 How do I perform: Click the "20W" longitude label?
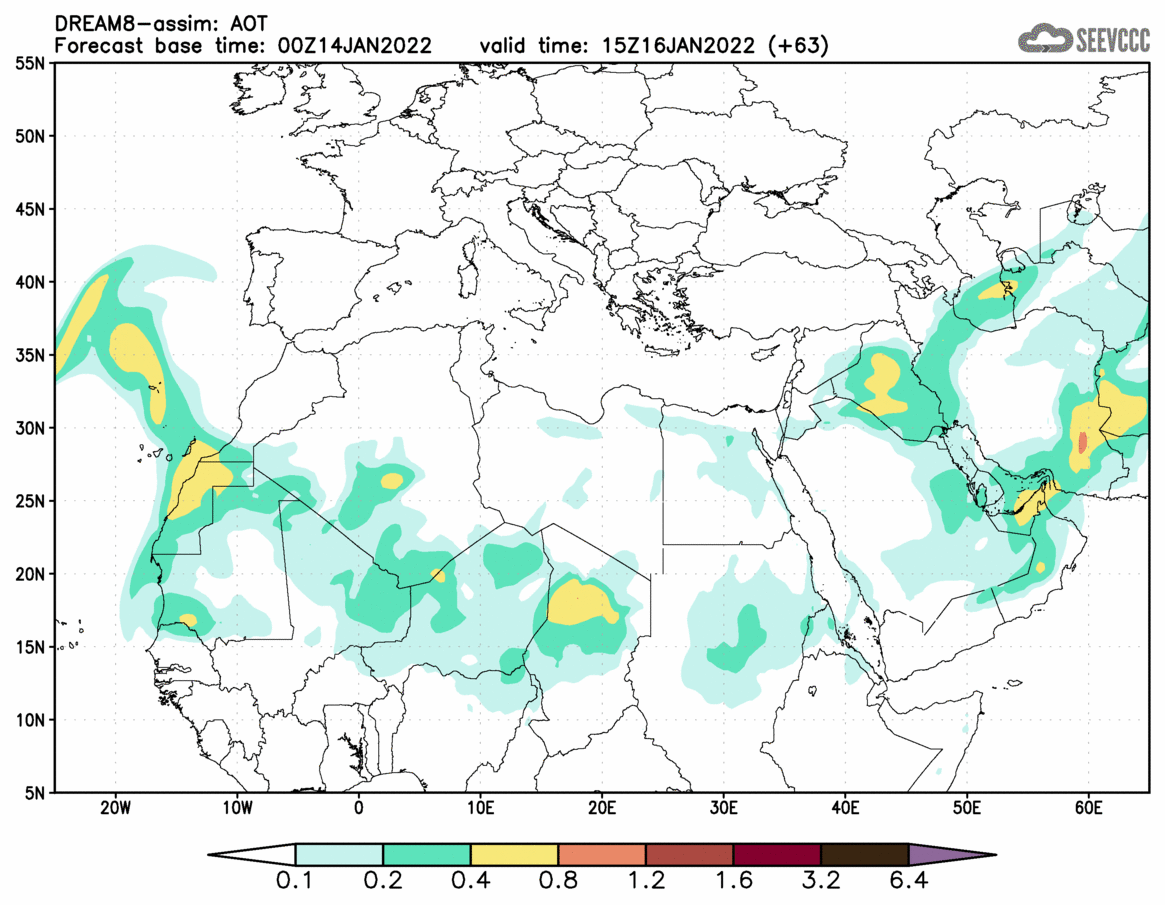pos(115,808)
